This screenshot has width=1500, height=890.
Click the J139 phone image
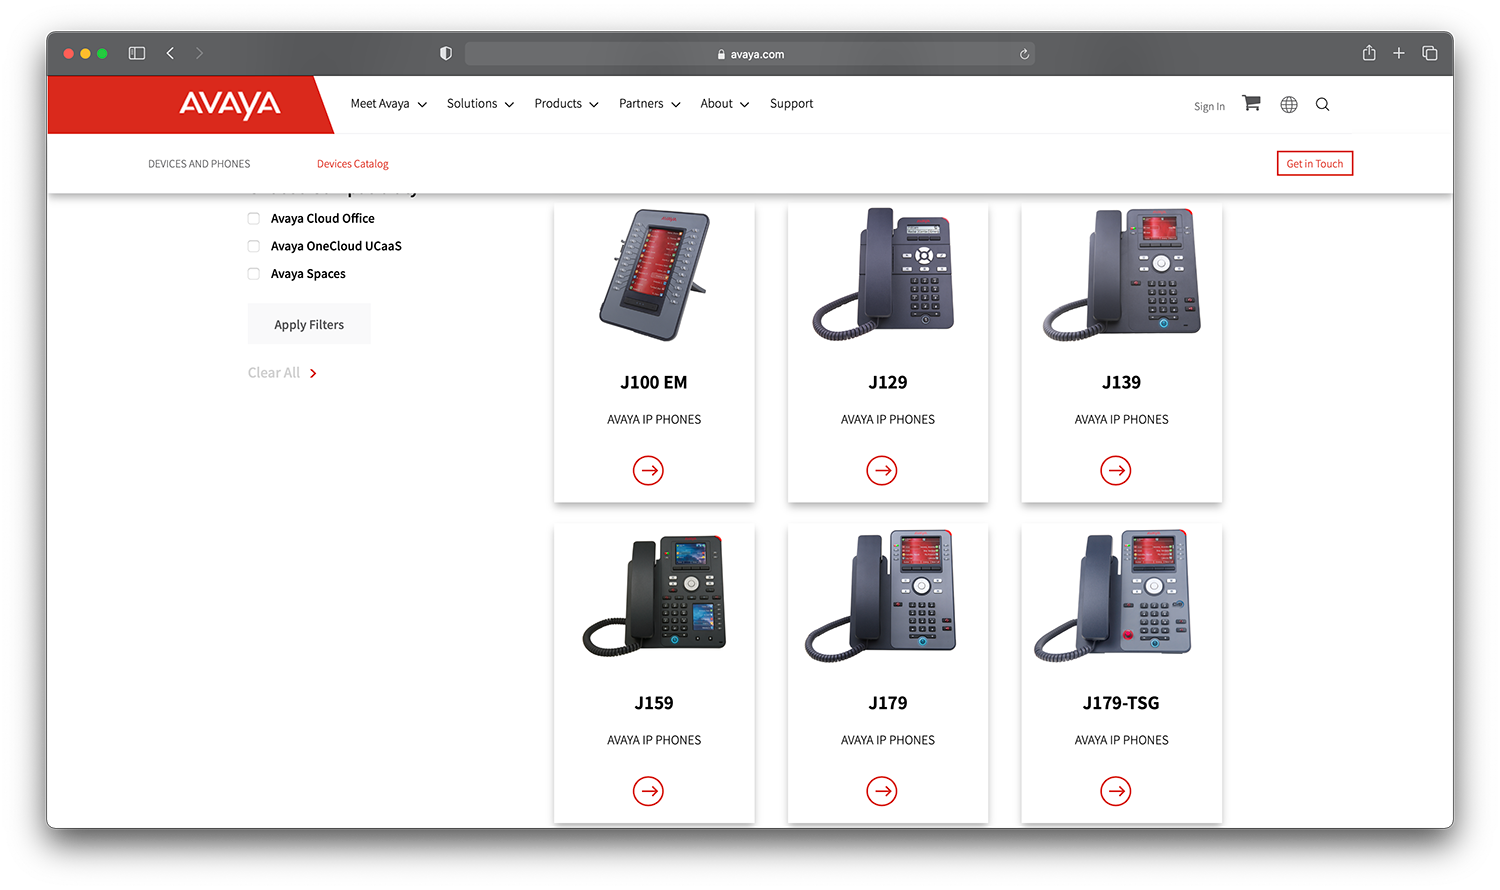point(1121,274)
